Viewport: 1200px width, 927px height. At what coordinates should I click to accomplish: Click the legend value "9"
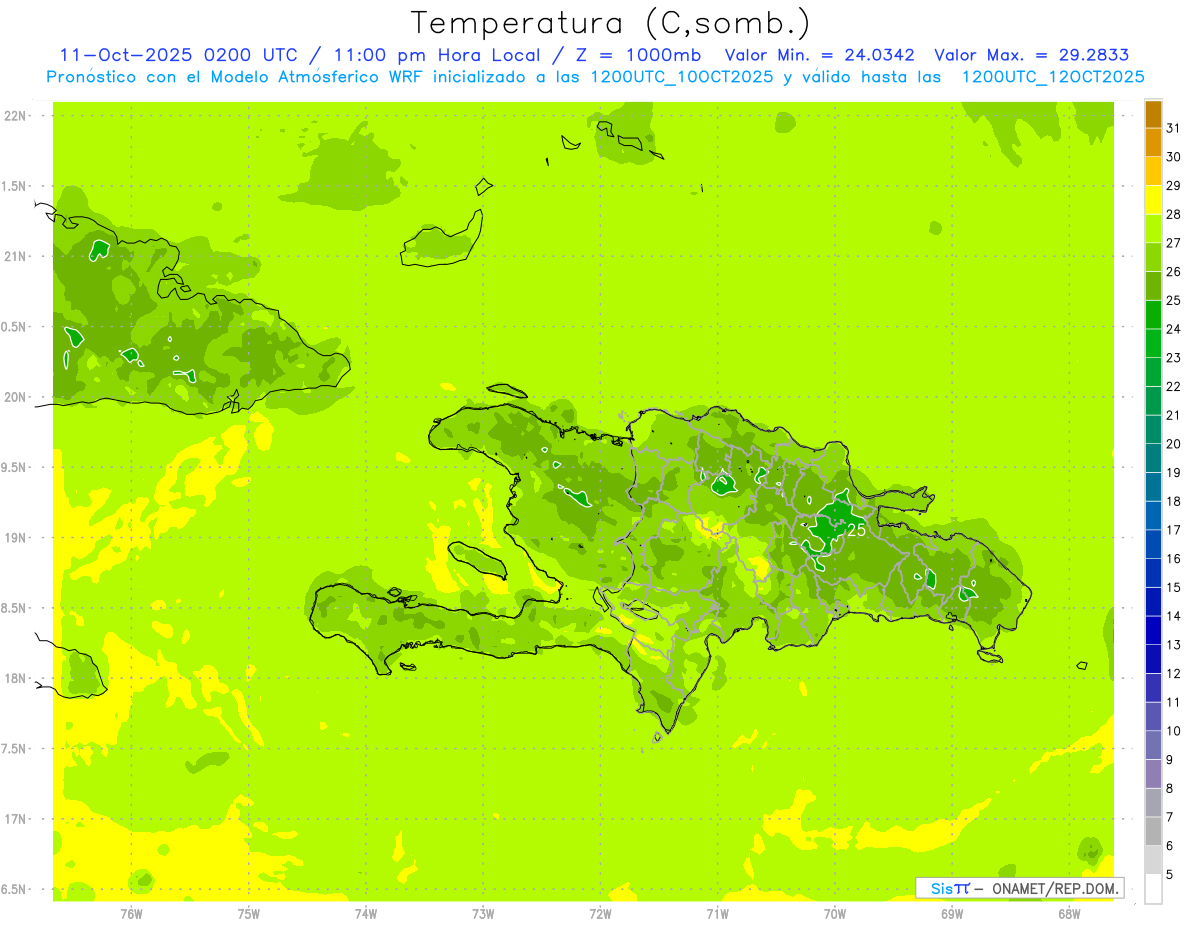(1170, 760)
